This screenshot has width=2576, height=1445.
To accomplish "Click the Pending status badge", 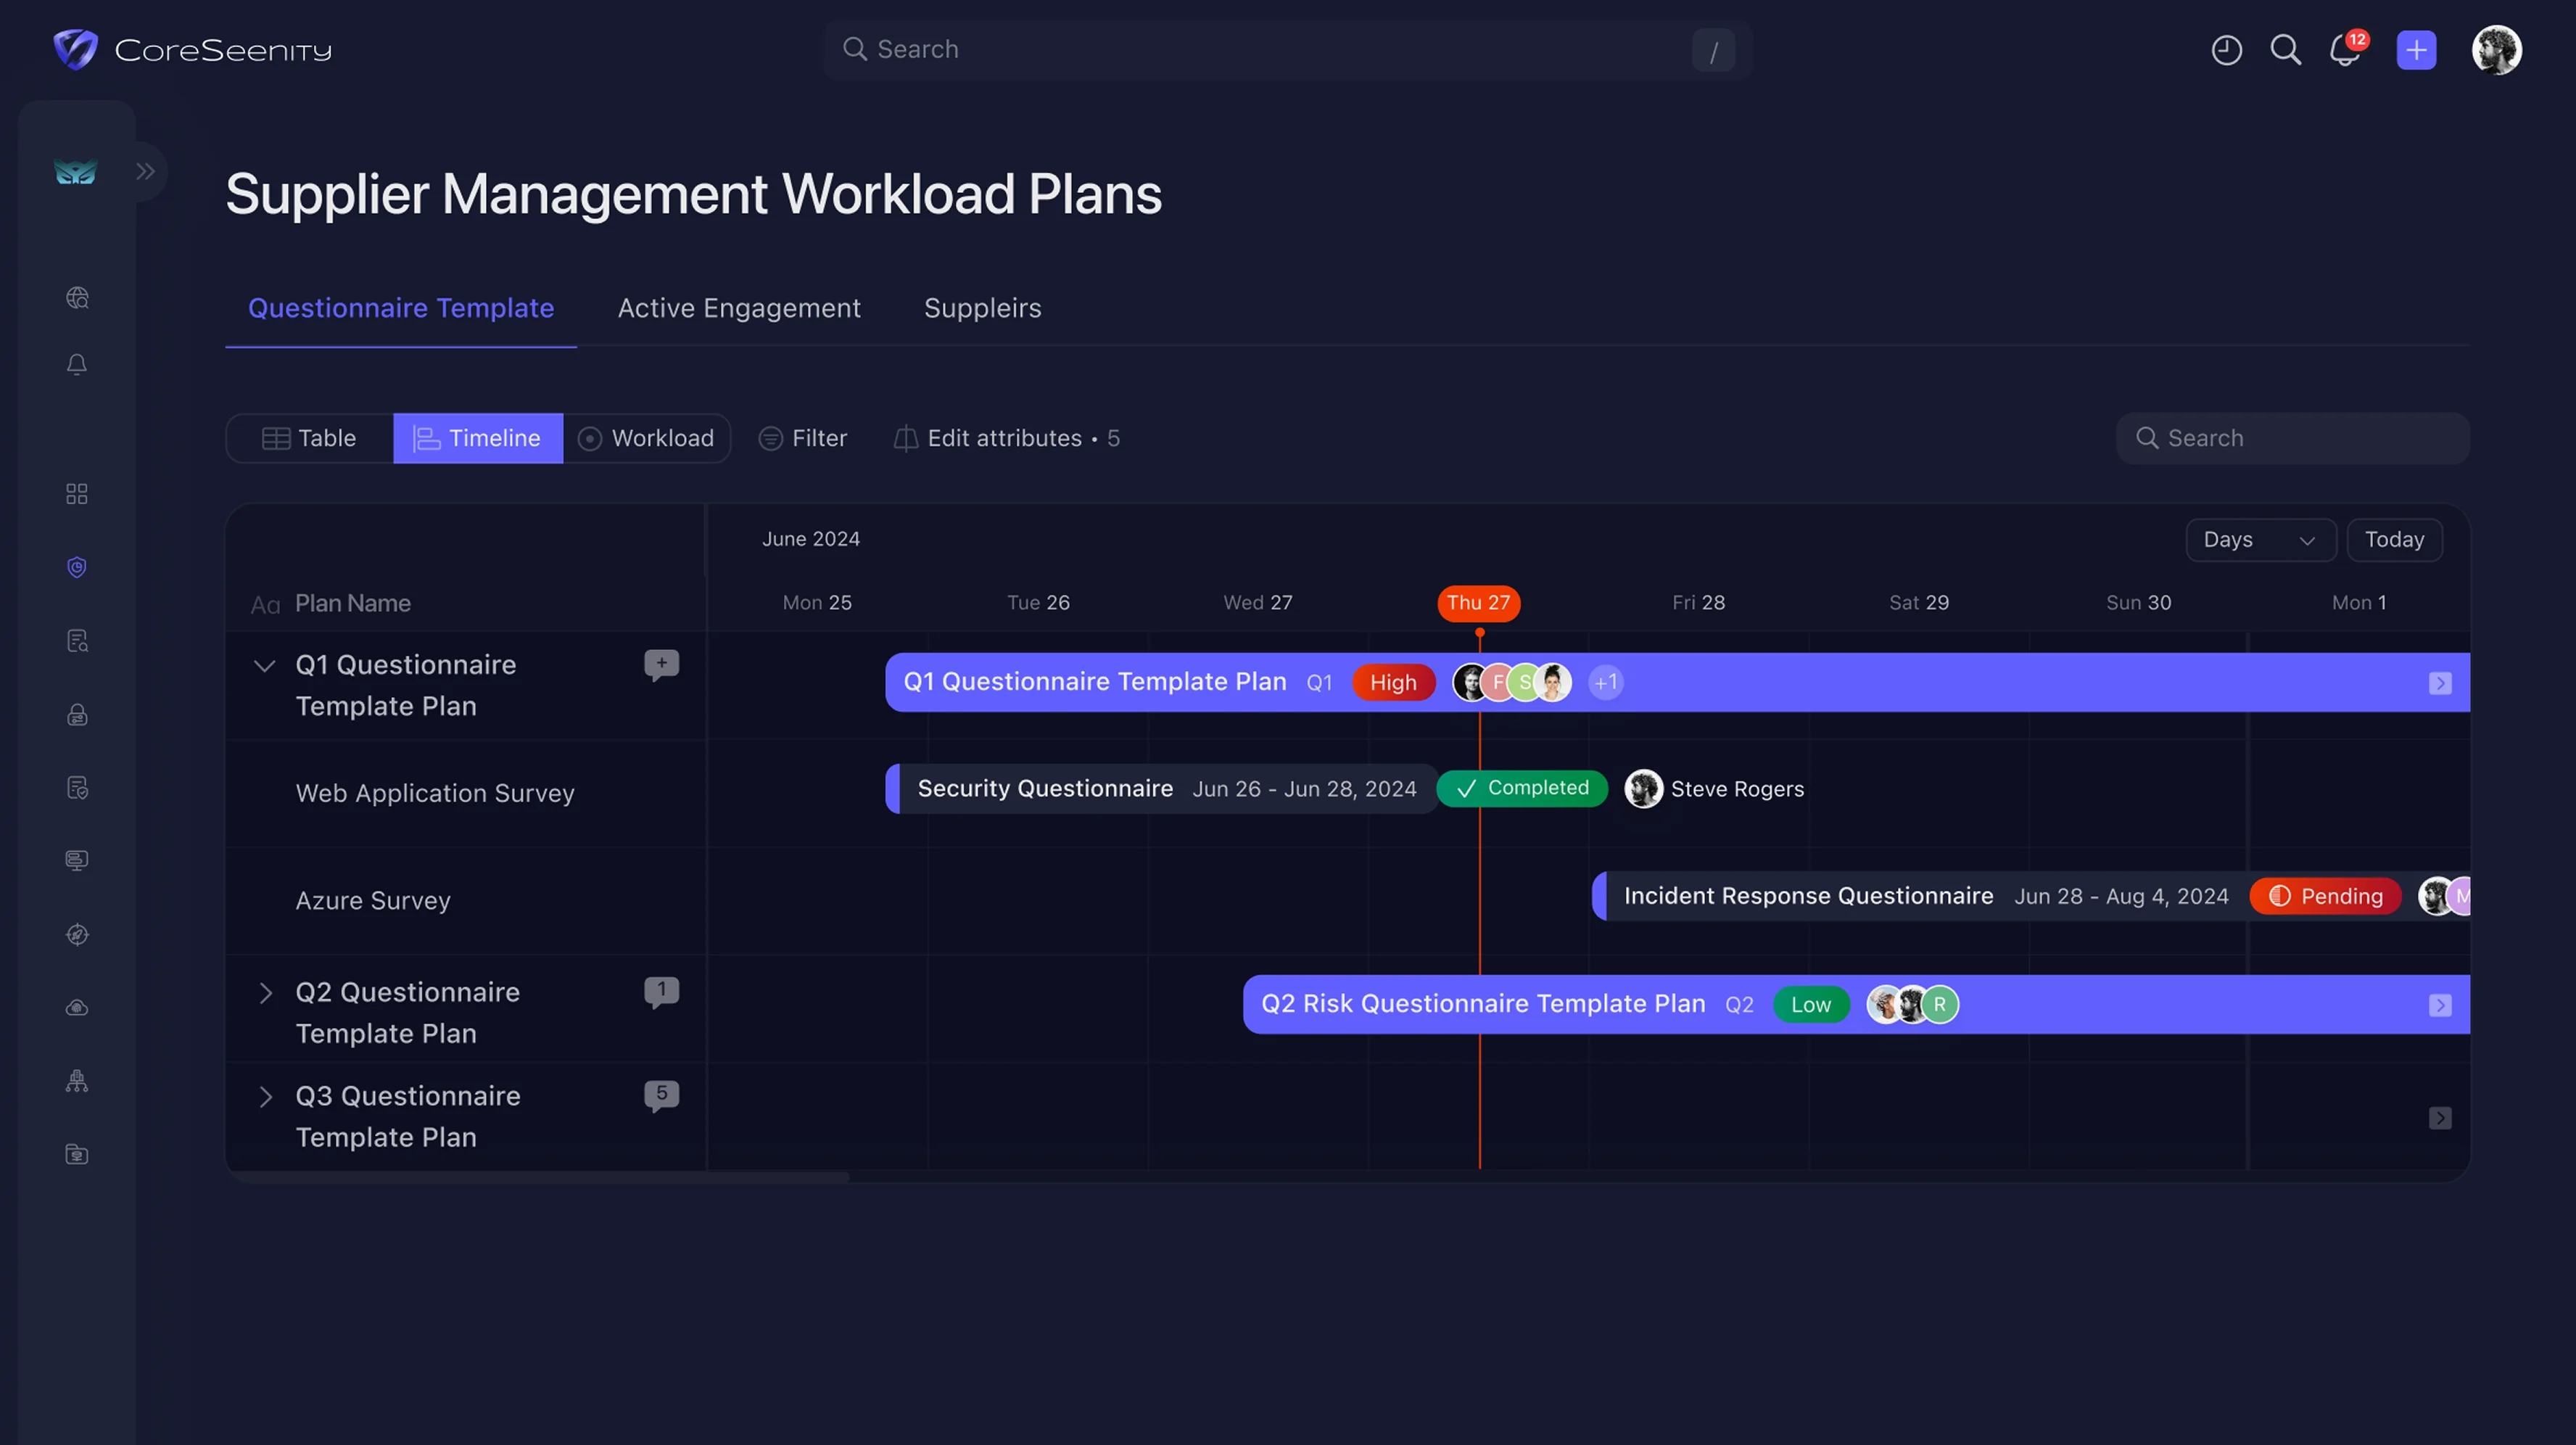I will (2325, 896).
